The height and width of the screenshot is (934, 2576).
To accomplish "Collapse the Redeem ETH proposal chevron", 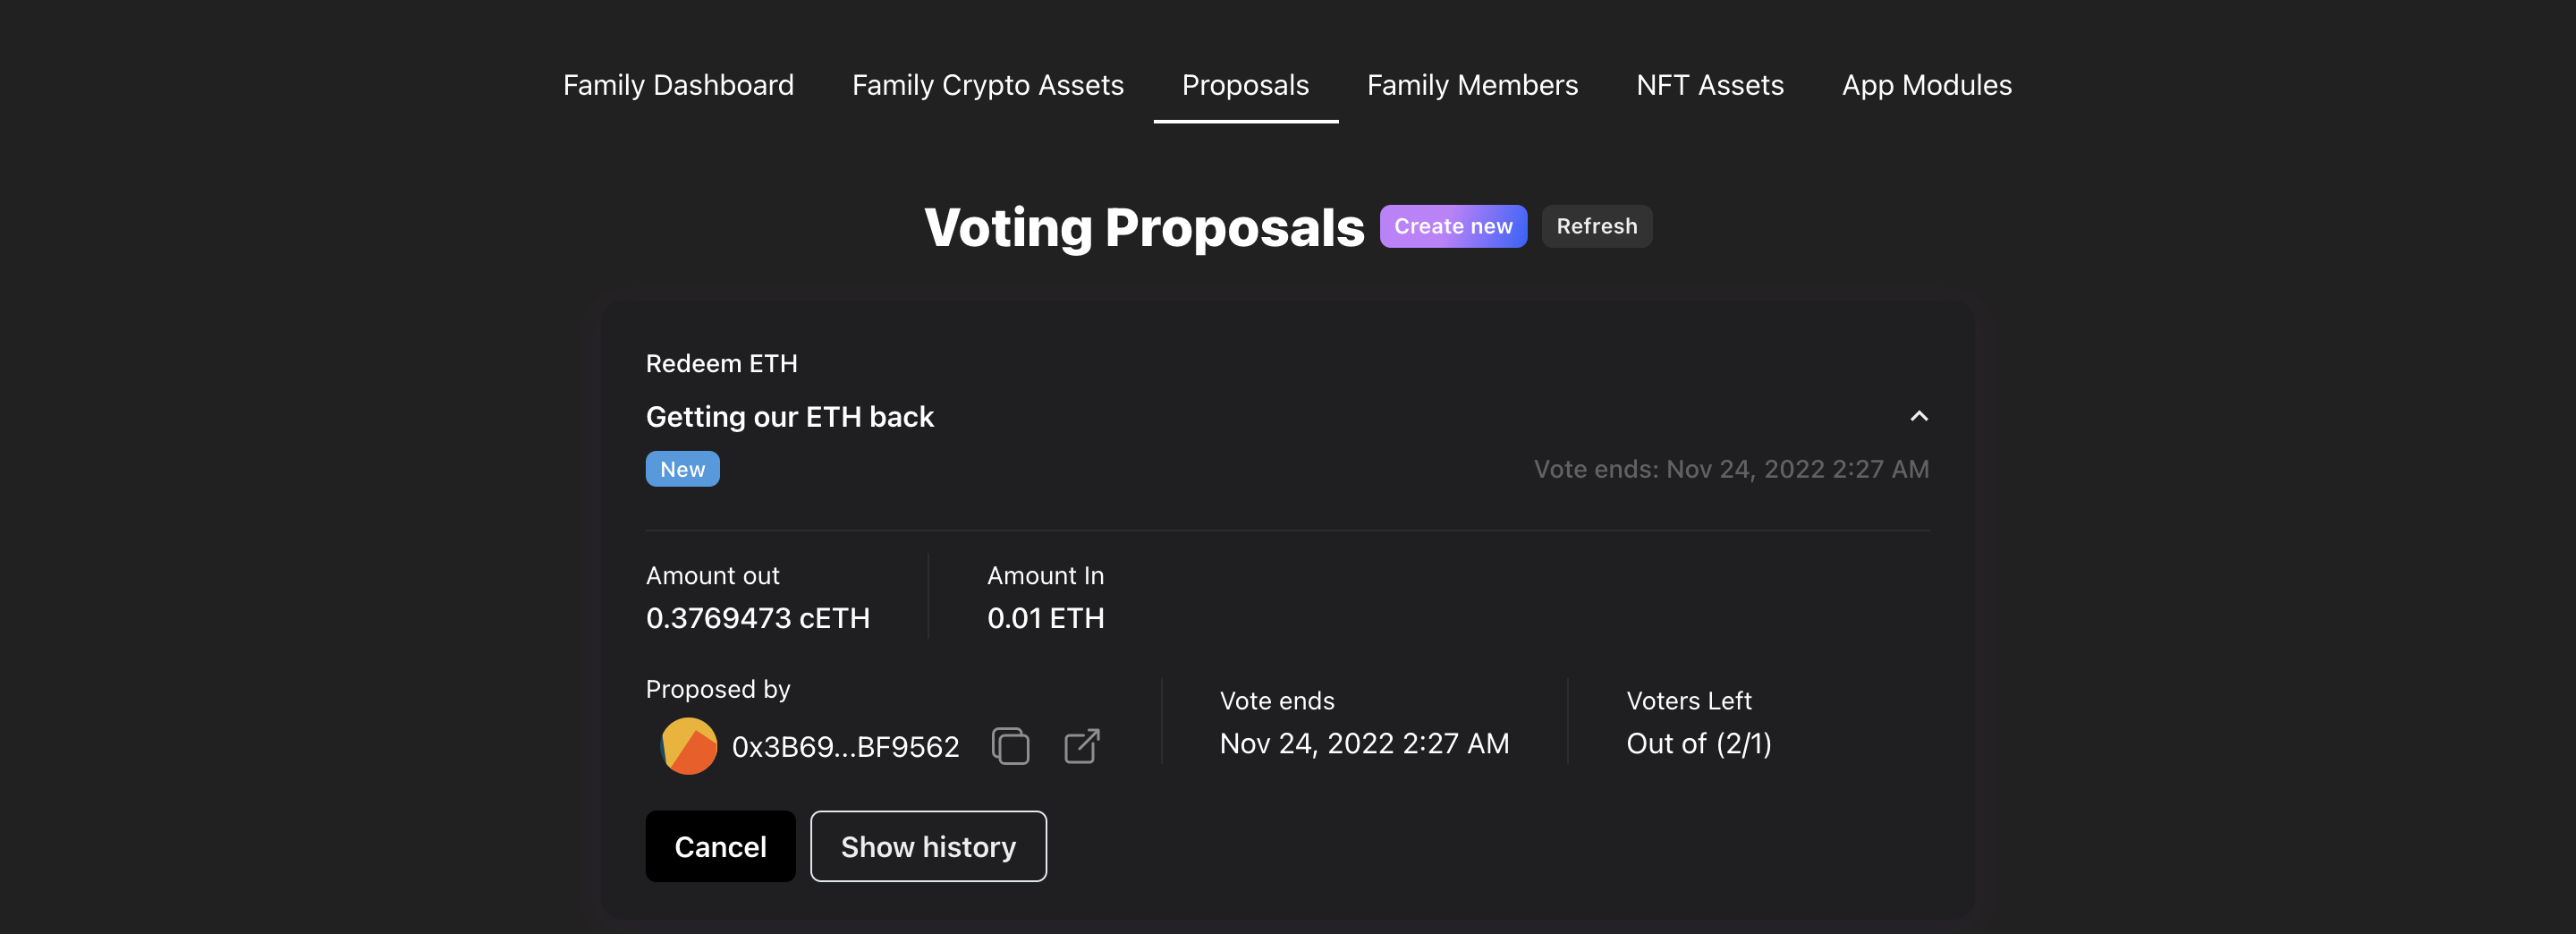I will 1918,416.
